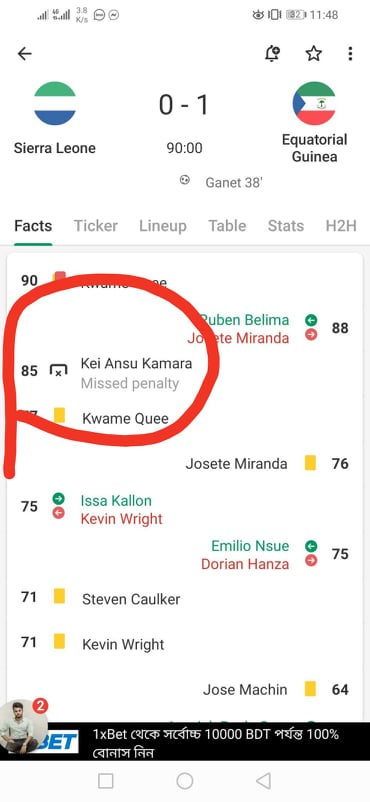
Task: Tap the missed penalty icon at 85
Action: [58, 371]
